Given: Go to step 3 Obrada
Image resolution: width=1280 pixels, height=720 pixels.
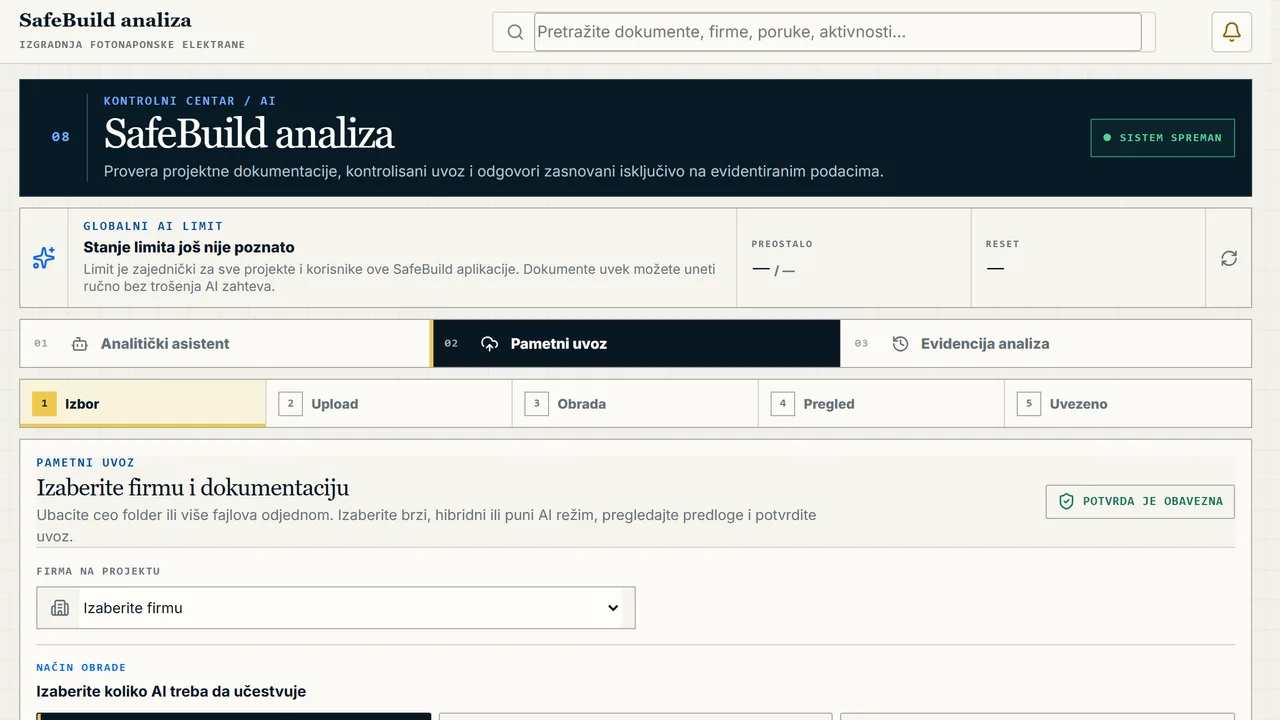Looking at the screenshot, I should 635,404.
